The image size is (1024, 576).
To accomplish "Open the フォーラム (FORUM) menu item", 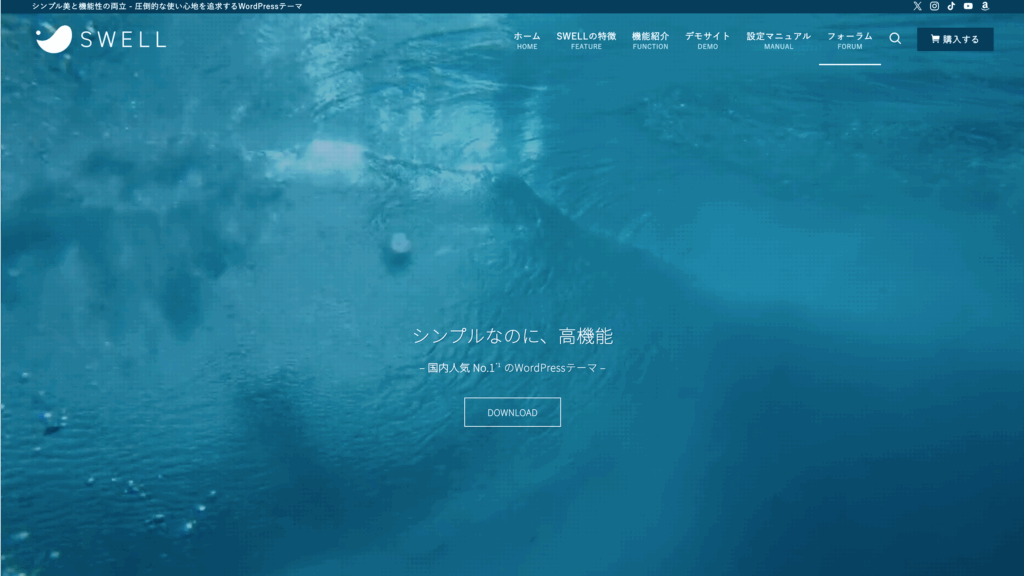I will tap(849, 40).
